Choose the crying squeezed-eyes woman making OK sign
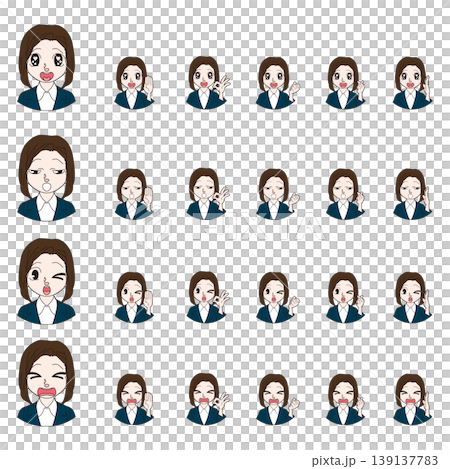The image size is (450, 469). click(x=208, y=399)
